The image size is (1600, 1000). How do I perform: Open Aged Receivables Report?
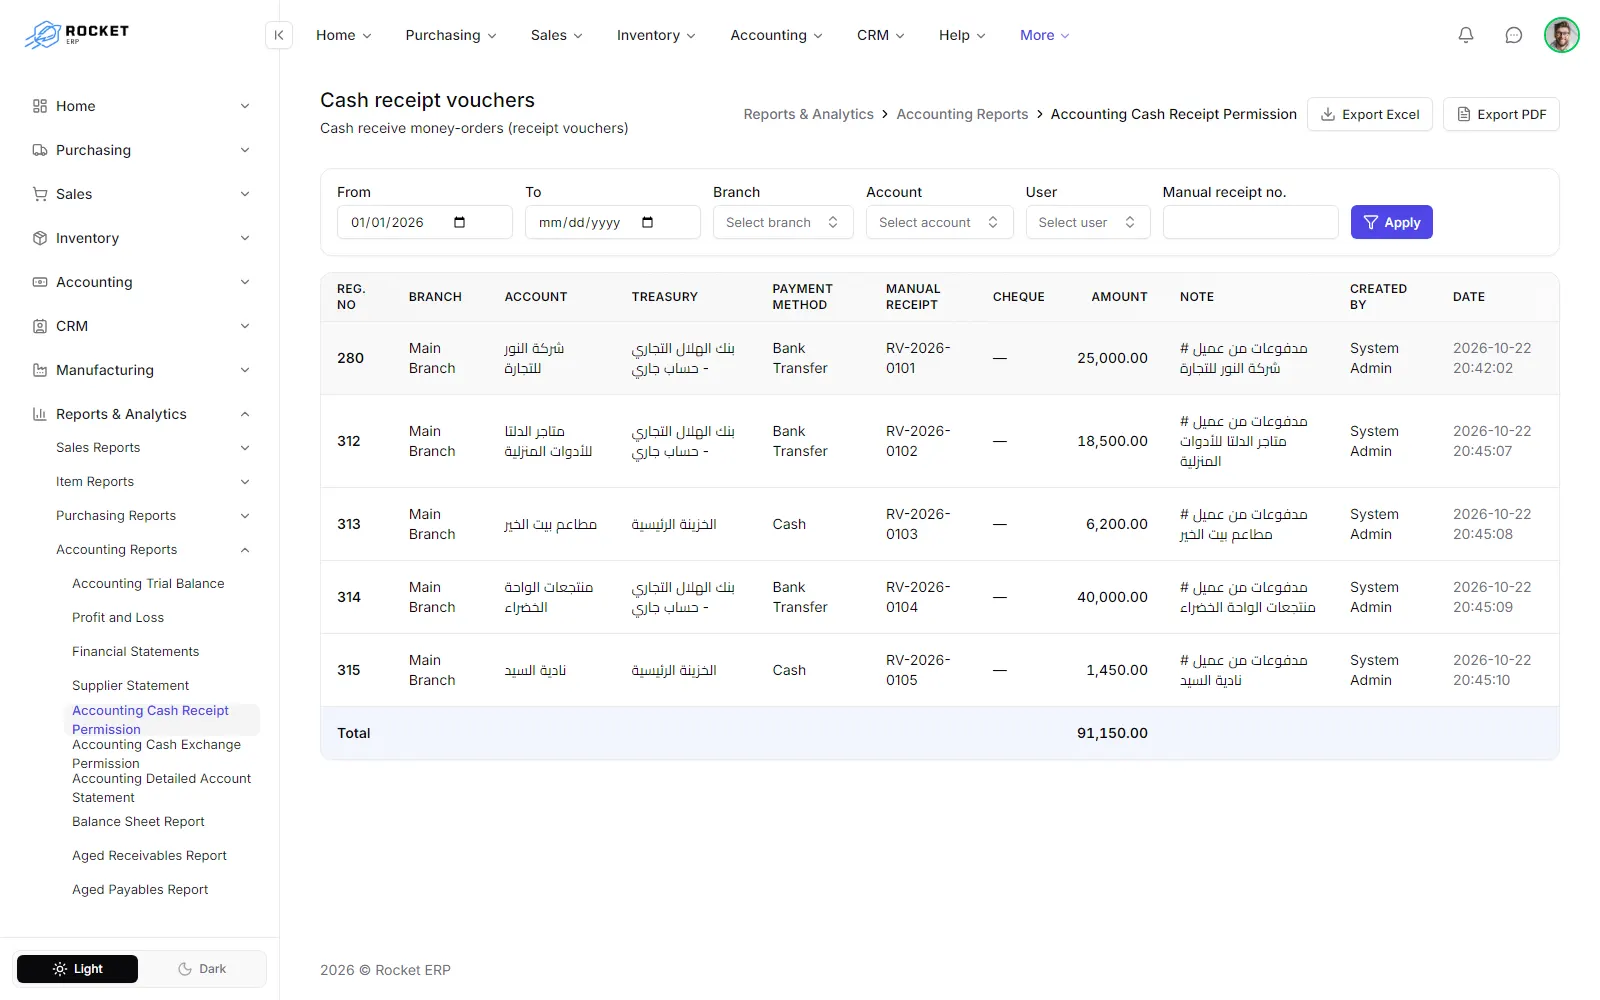point(149,856)
